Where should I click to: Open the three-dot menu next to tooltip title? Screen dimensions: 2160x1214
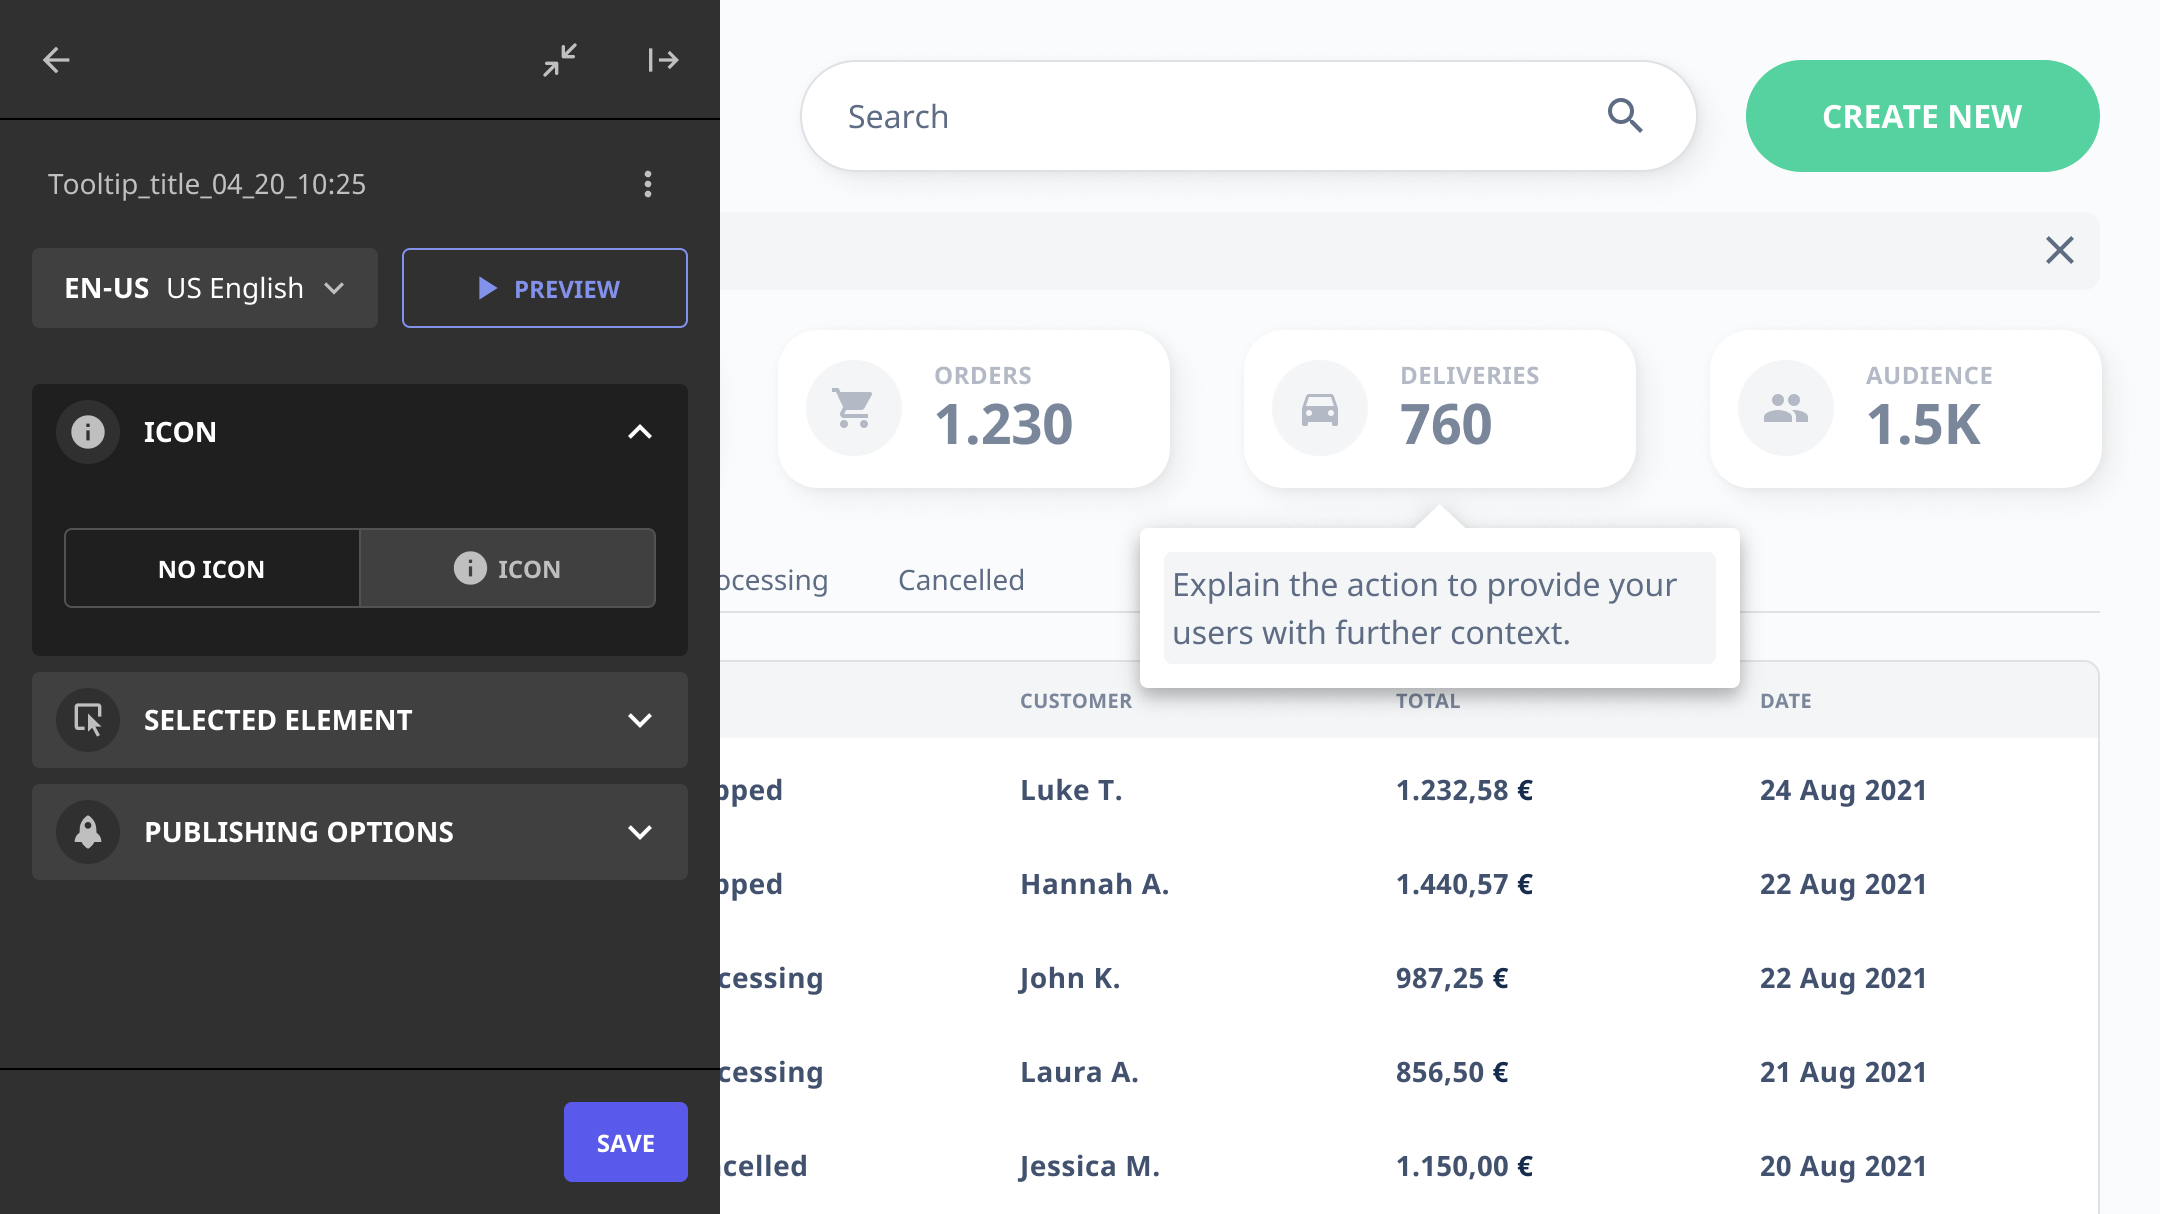(648, 184)
